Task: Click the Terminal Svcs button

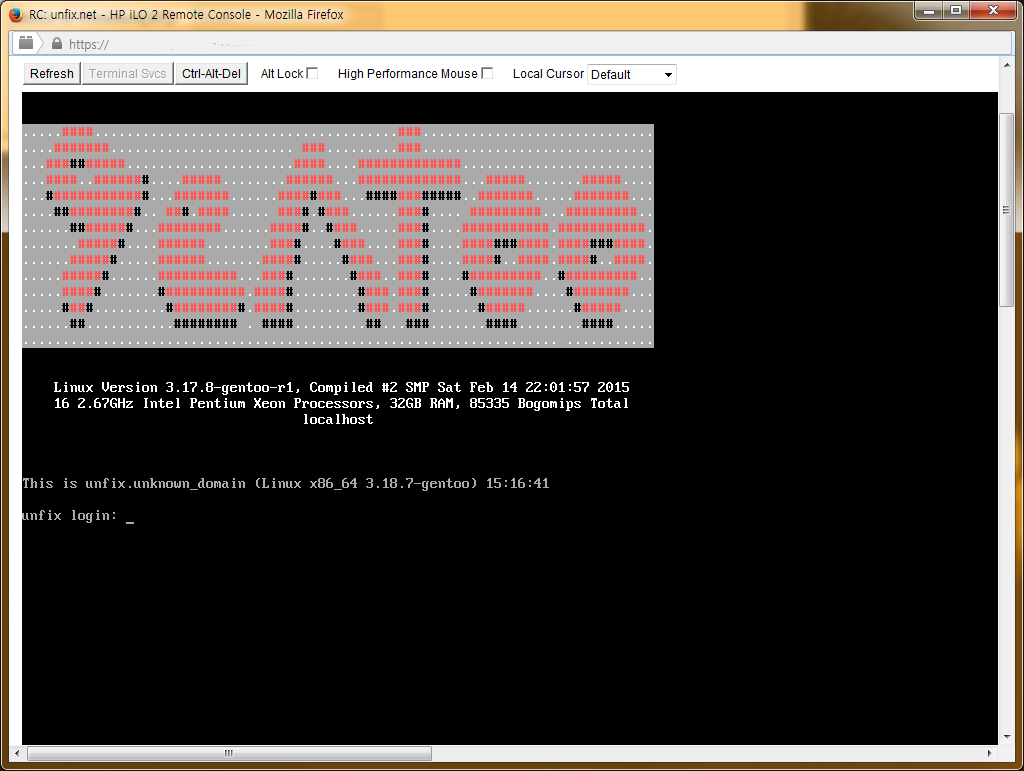Action: tap(127, 73)
